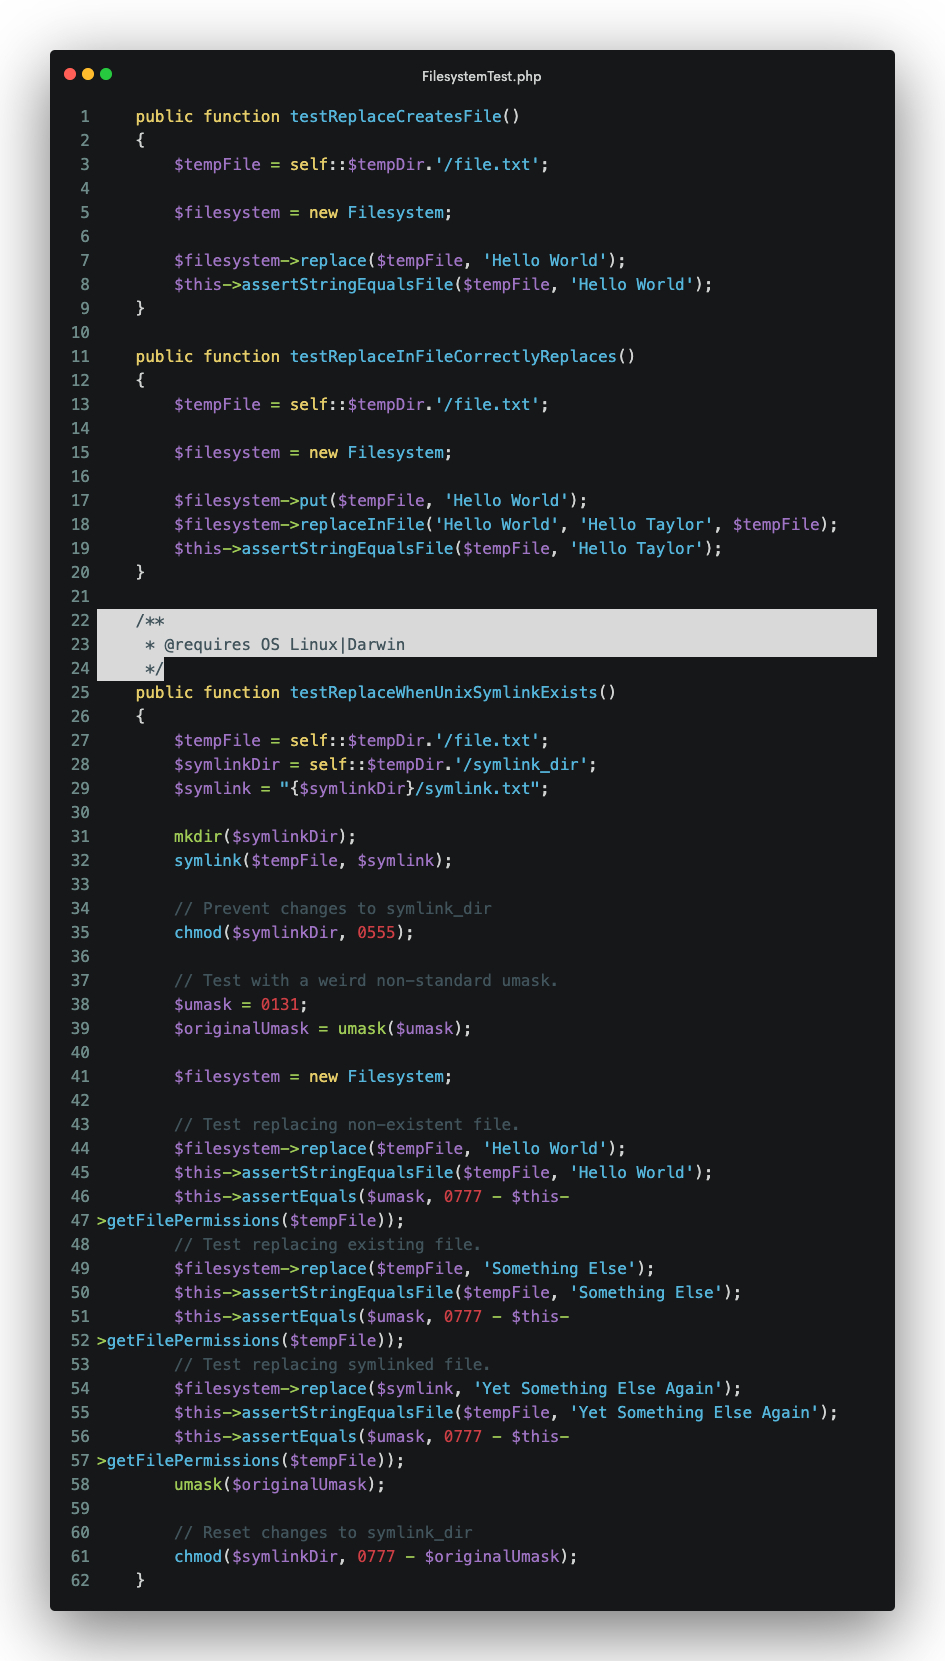
Task: Maximize the window using the green button
Action: point(106,74)
